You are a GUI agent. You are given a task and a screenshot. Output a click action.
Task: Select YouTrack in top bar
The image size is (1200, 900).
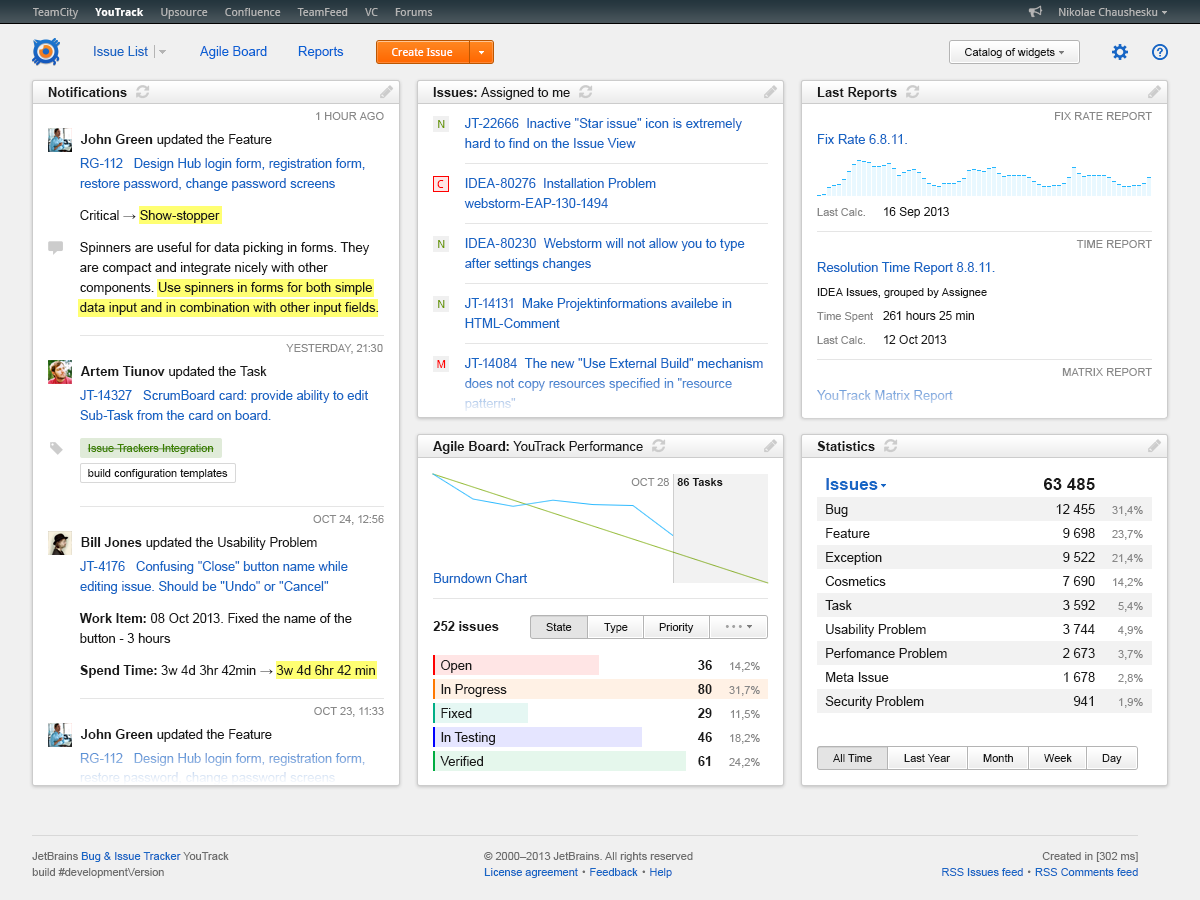click(x=119, y=12)
